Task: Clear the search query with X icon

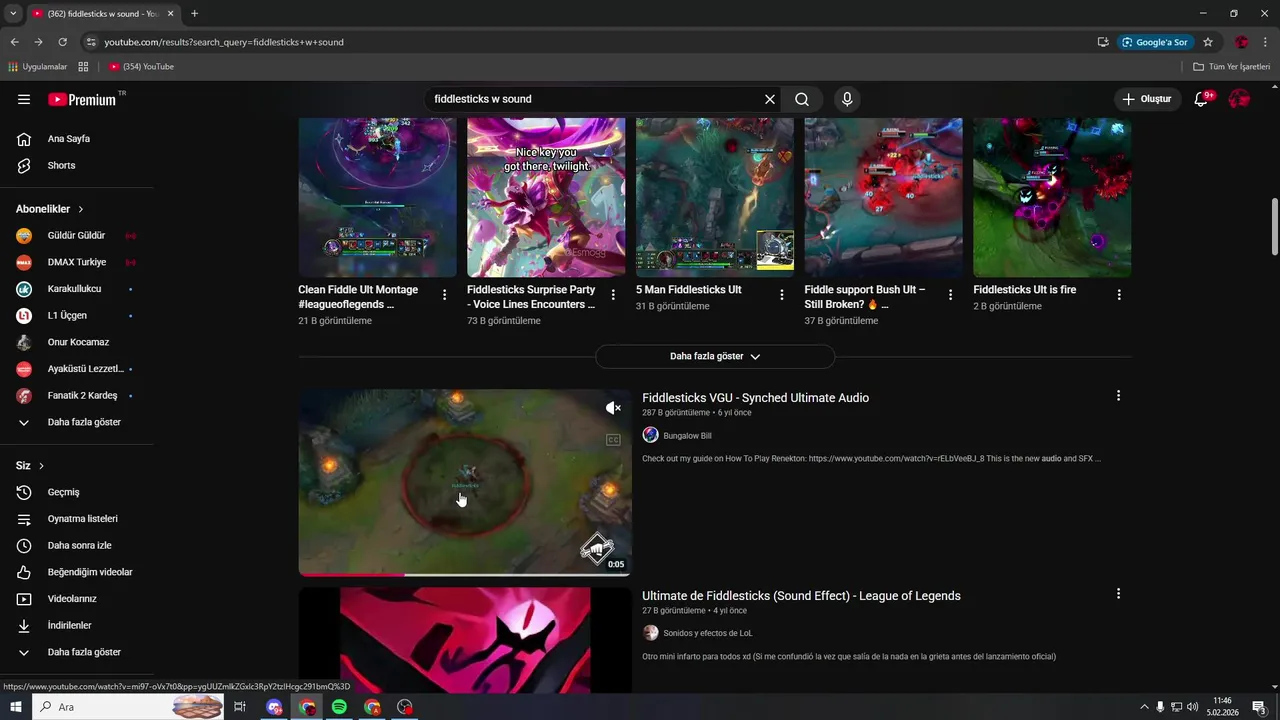Action: pos(770,99)
